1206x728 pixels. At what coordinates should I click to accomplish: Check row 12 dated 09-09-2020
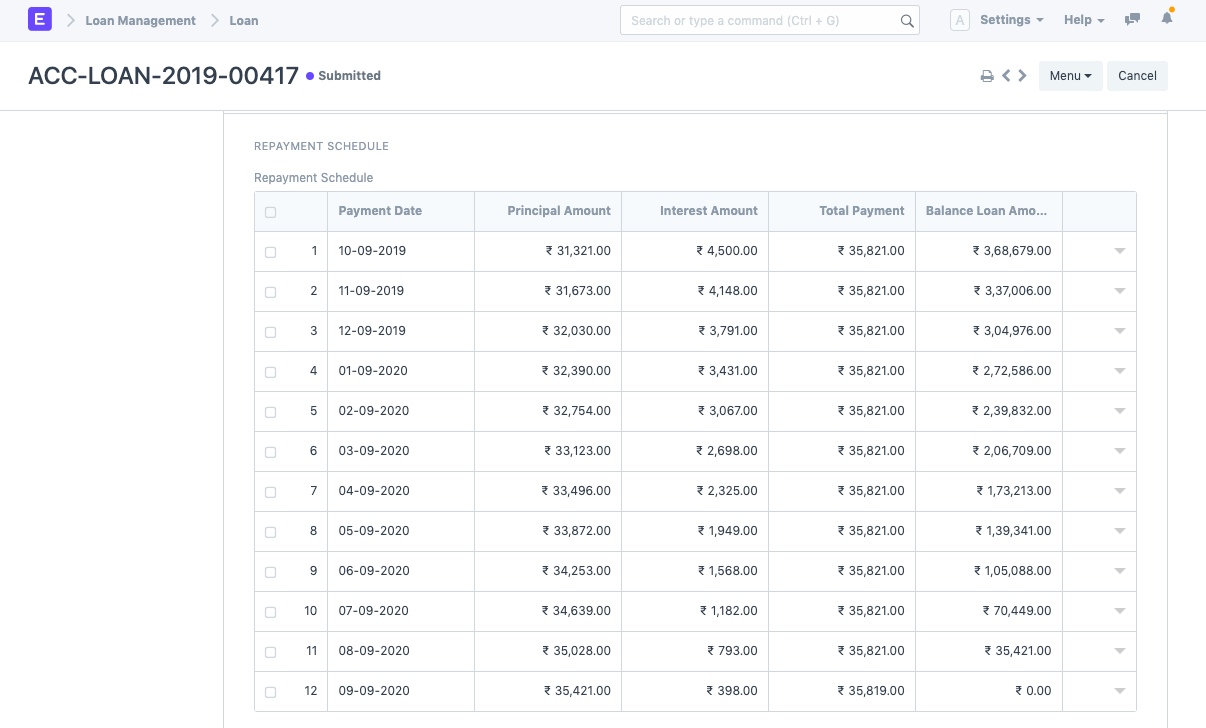(270, 691)
